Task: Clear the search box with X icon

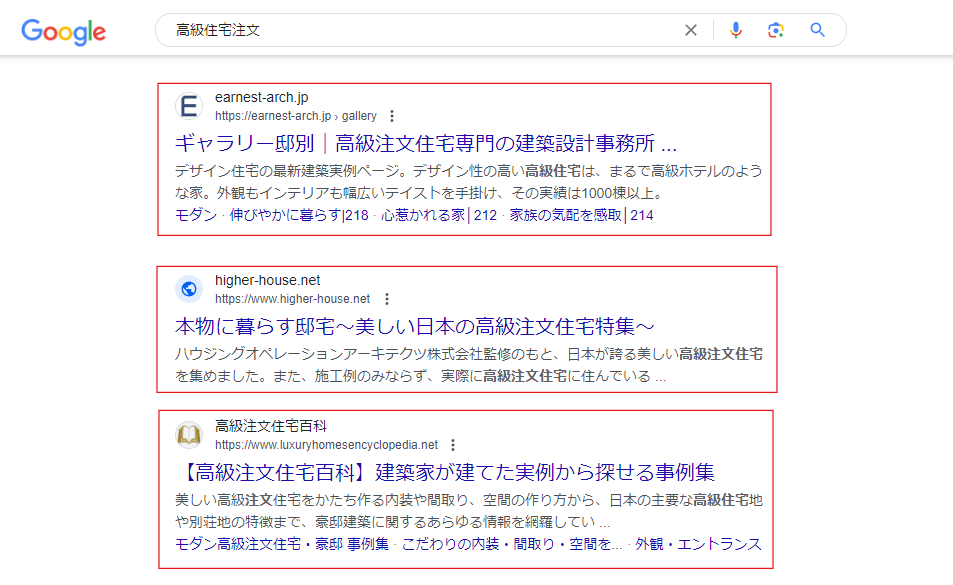Action: [690, 30]
